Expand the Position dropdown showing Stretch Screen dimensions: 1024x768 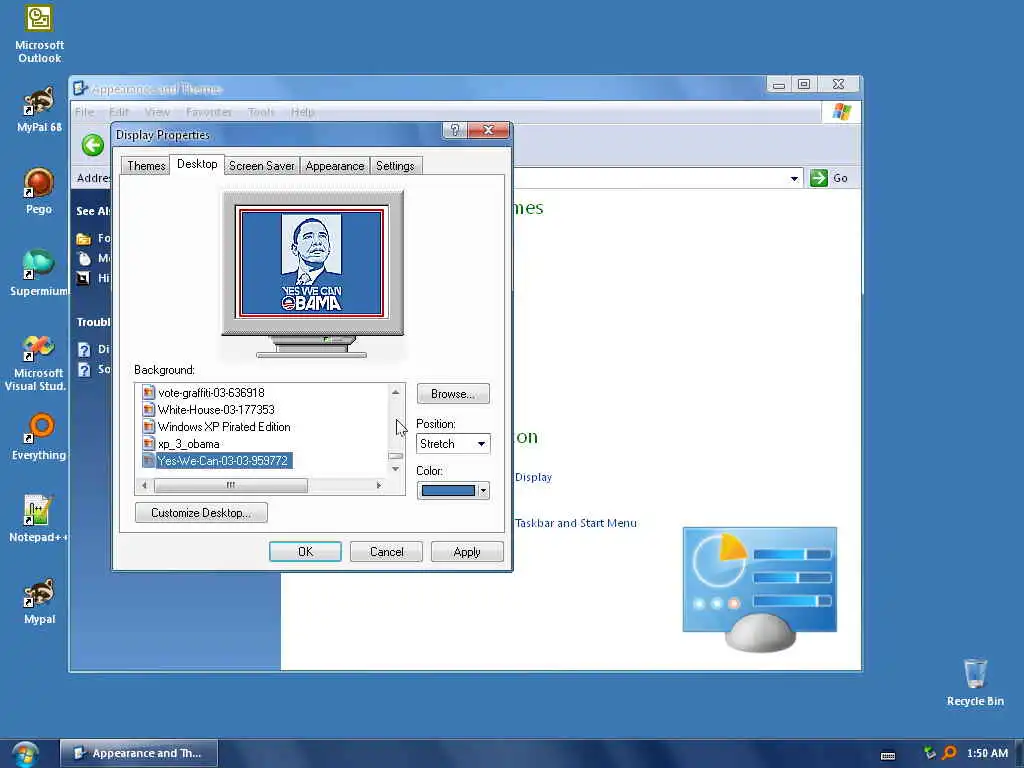481,444
